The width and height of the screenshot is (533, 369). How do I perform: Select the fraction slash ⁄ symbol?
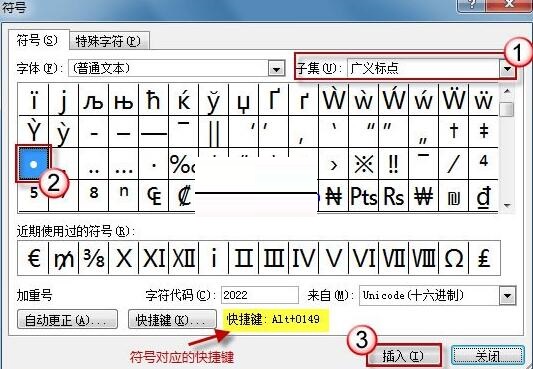453,164
